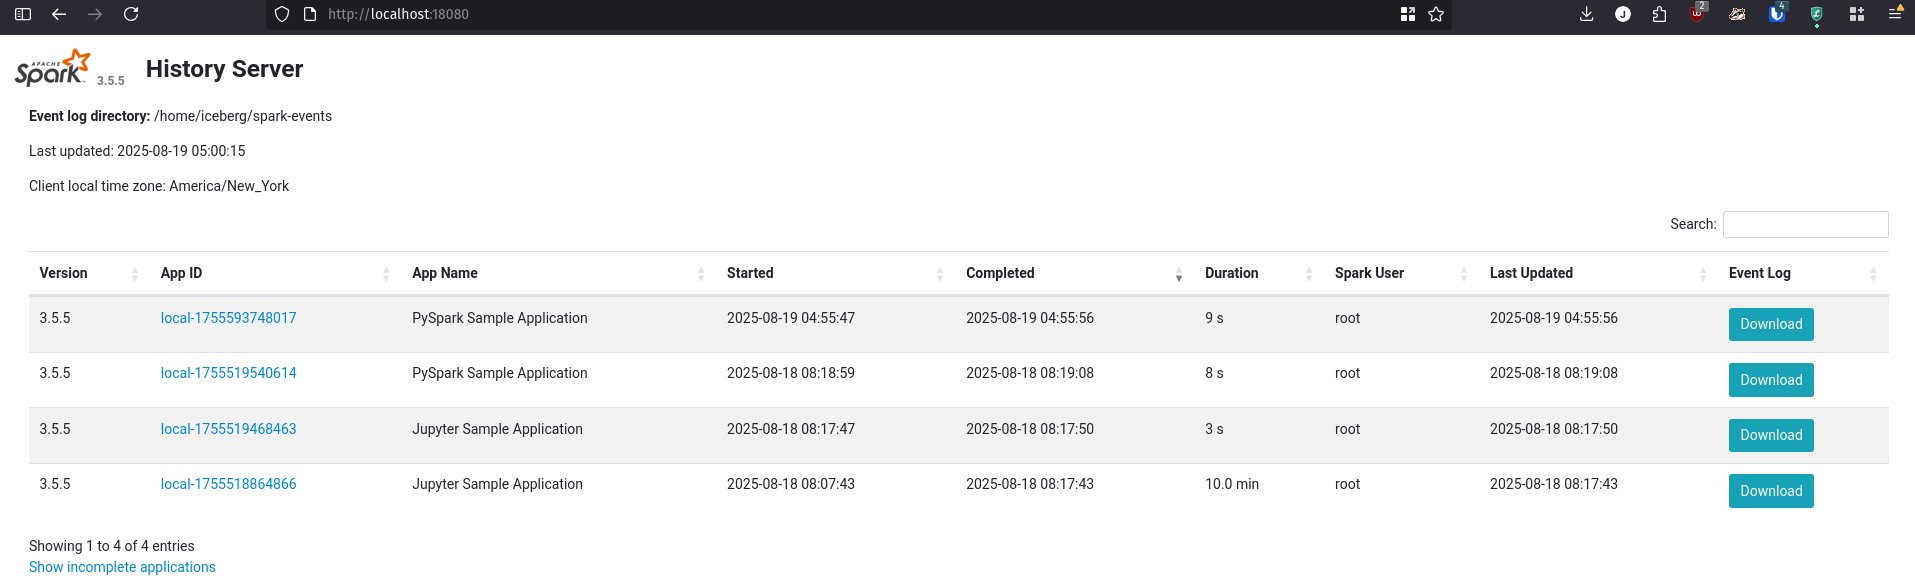Image resolution: width=1915 pixels, height=588 pixels.
Task: Click the Apache Spark logo
Action: [52, 68]
